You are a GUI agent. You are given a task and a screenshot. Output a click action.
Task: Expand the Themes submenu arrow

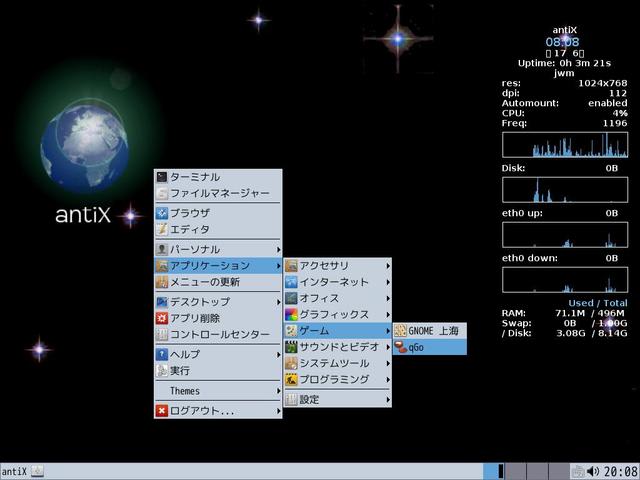[278, 391]
